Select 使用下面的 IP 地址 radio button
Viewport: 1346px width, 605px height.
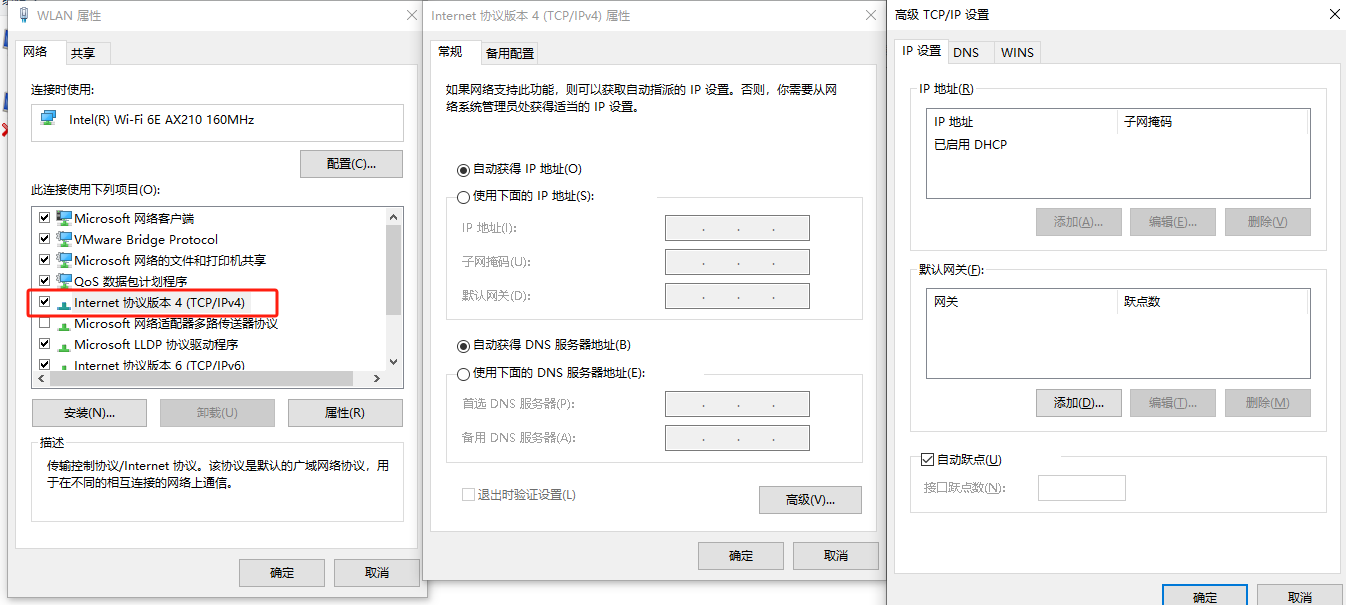(x=463, y=197)
